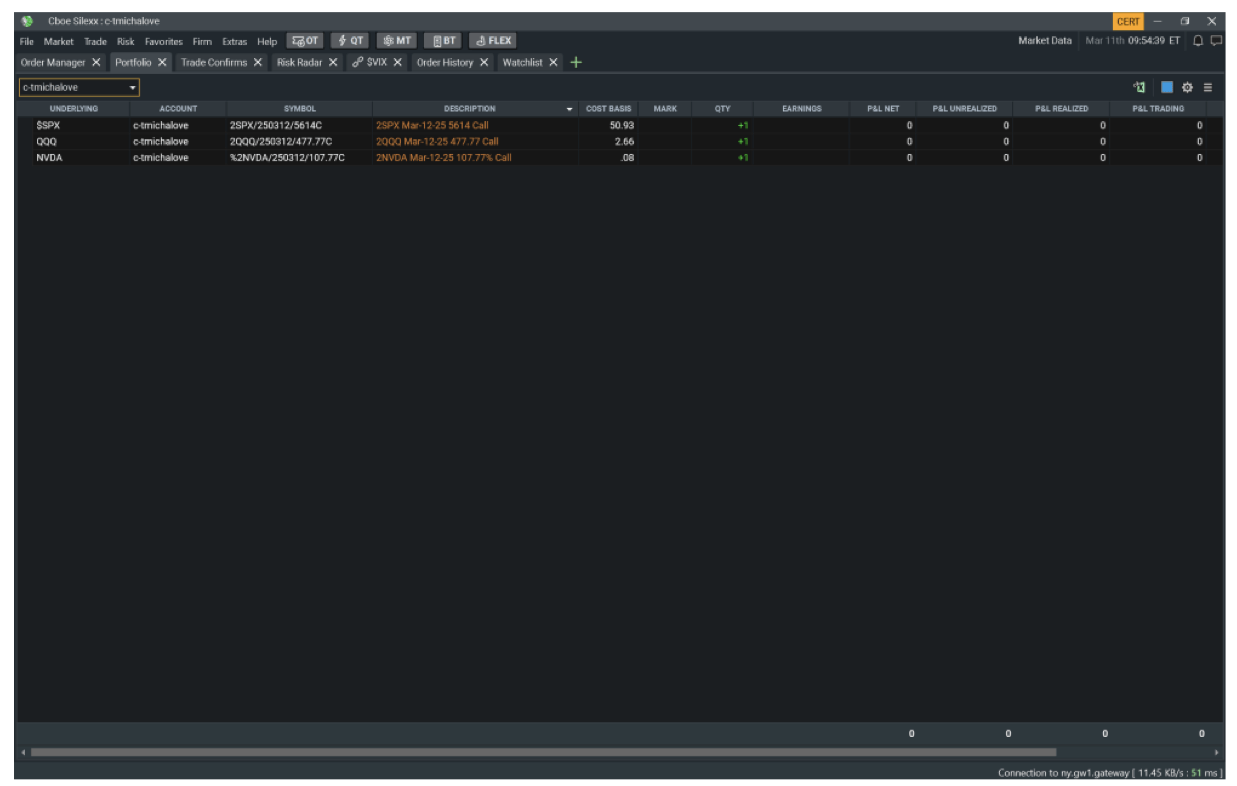Screen dimensions: 1237x786
Task: Open the Firm menu
Action: [x=202, y=41]
